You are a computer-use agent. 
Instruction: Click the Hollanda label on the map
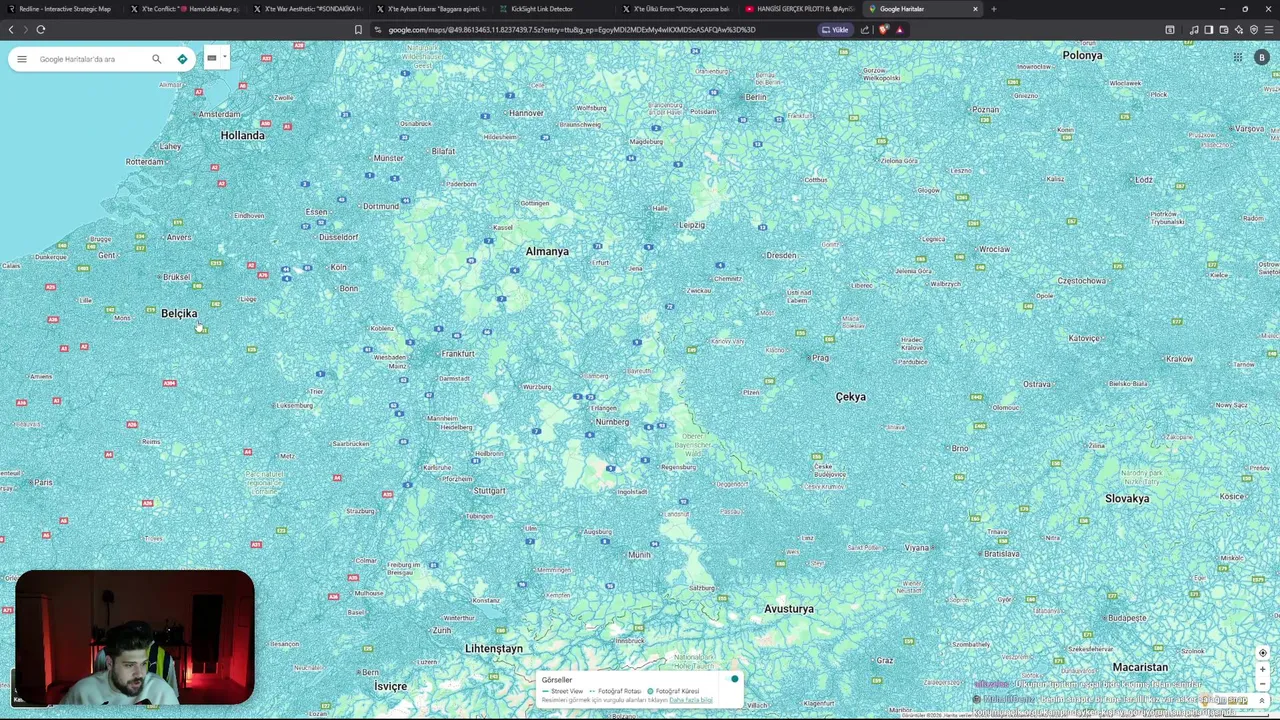pyautogui.click(x=243, y=135)
